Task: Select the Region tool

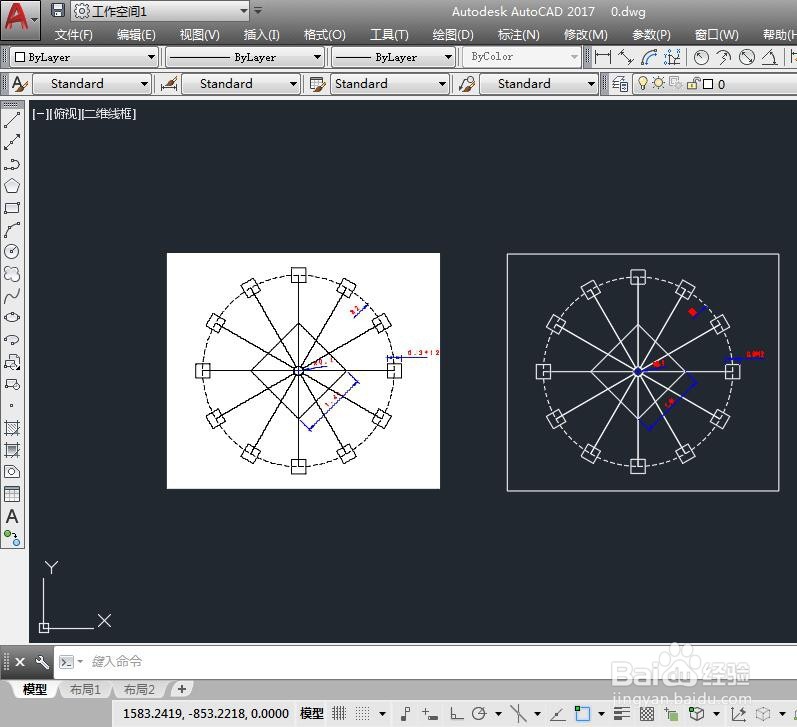Action: click(x=12, y=472)
